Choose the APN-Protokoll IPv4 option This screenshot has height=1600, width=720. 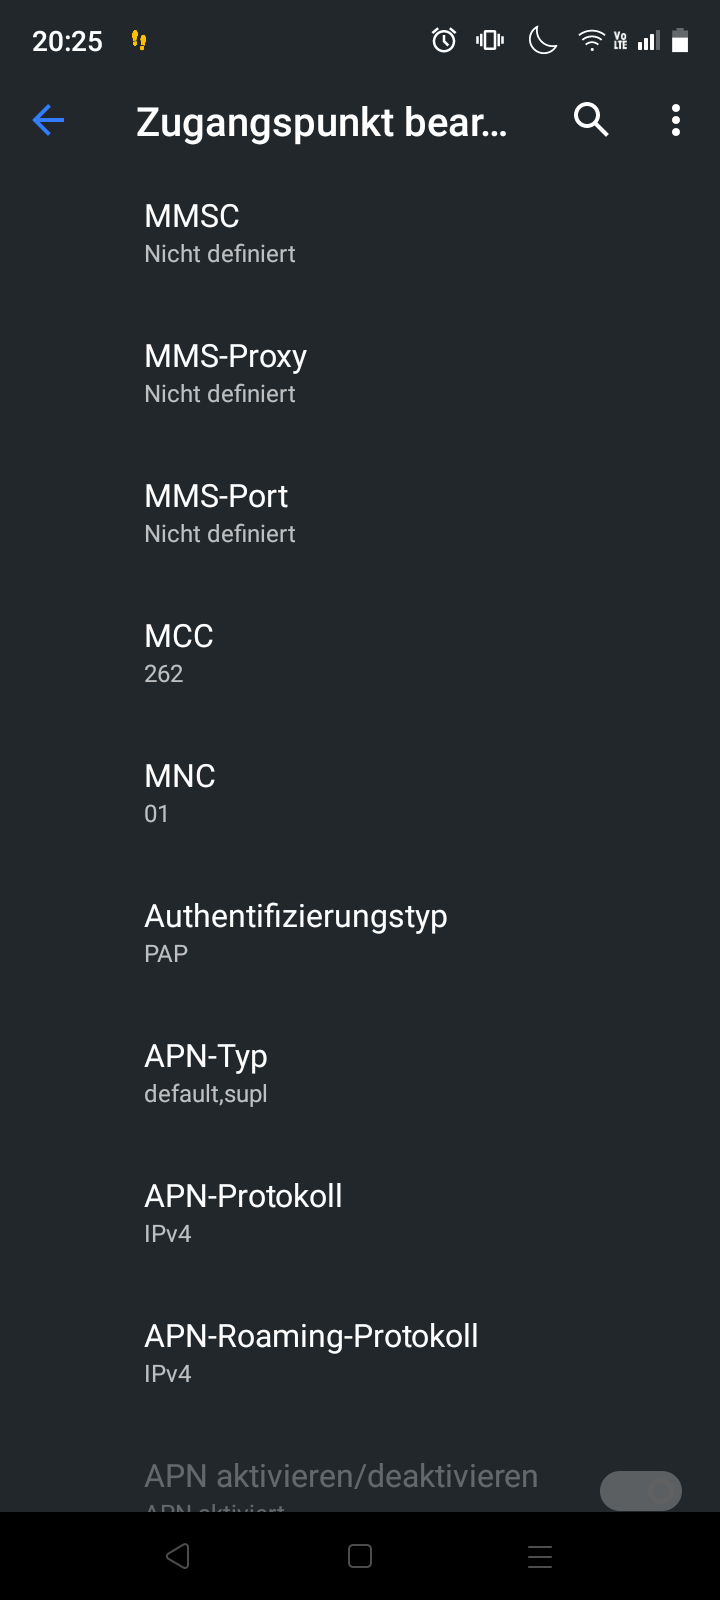click(244, 1213)
